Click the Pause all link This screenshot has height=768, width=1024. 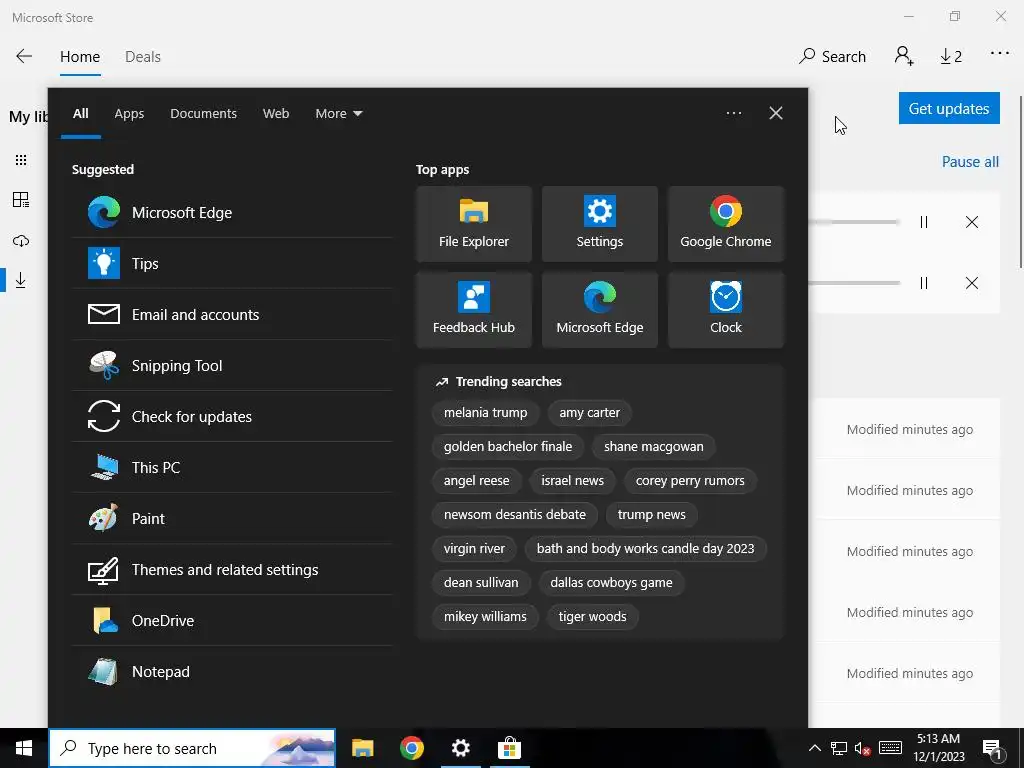[970, 161]
